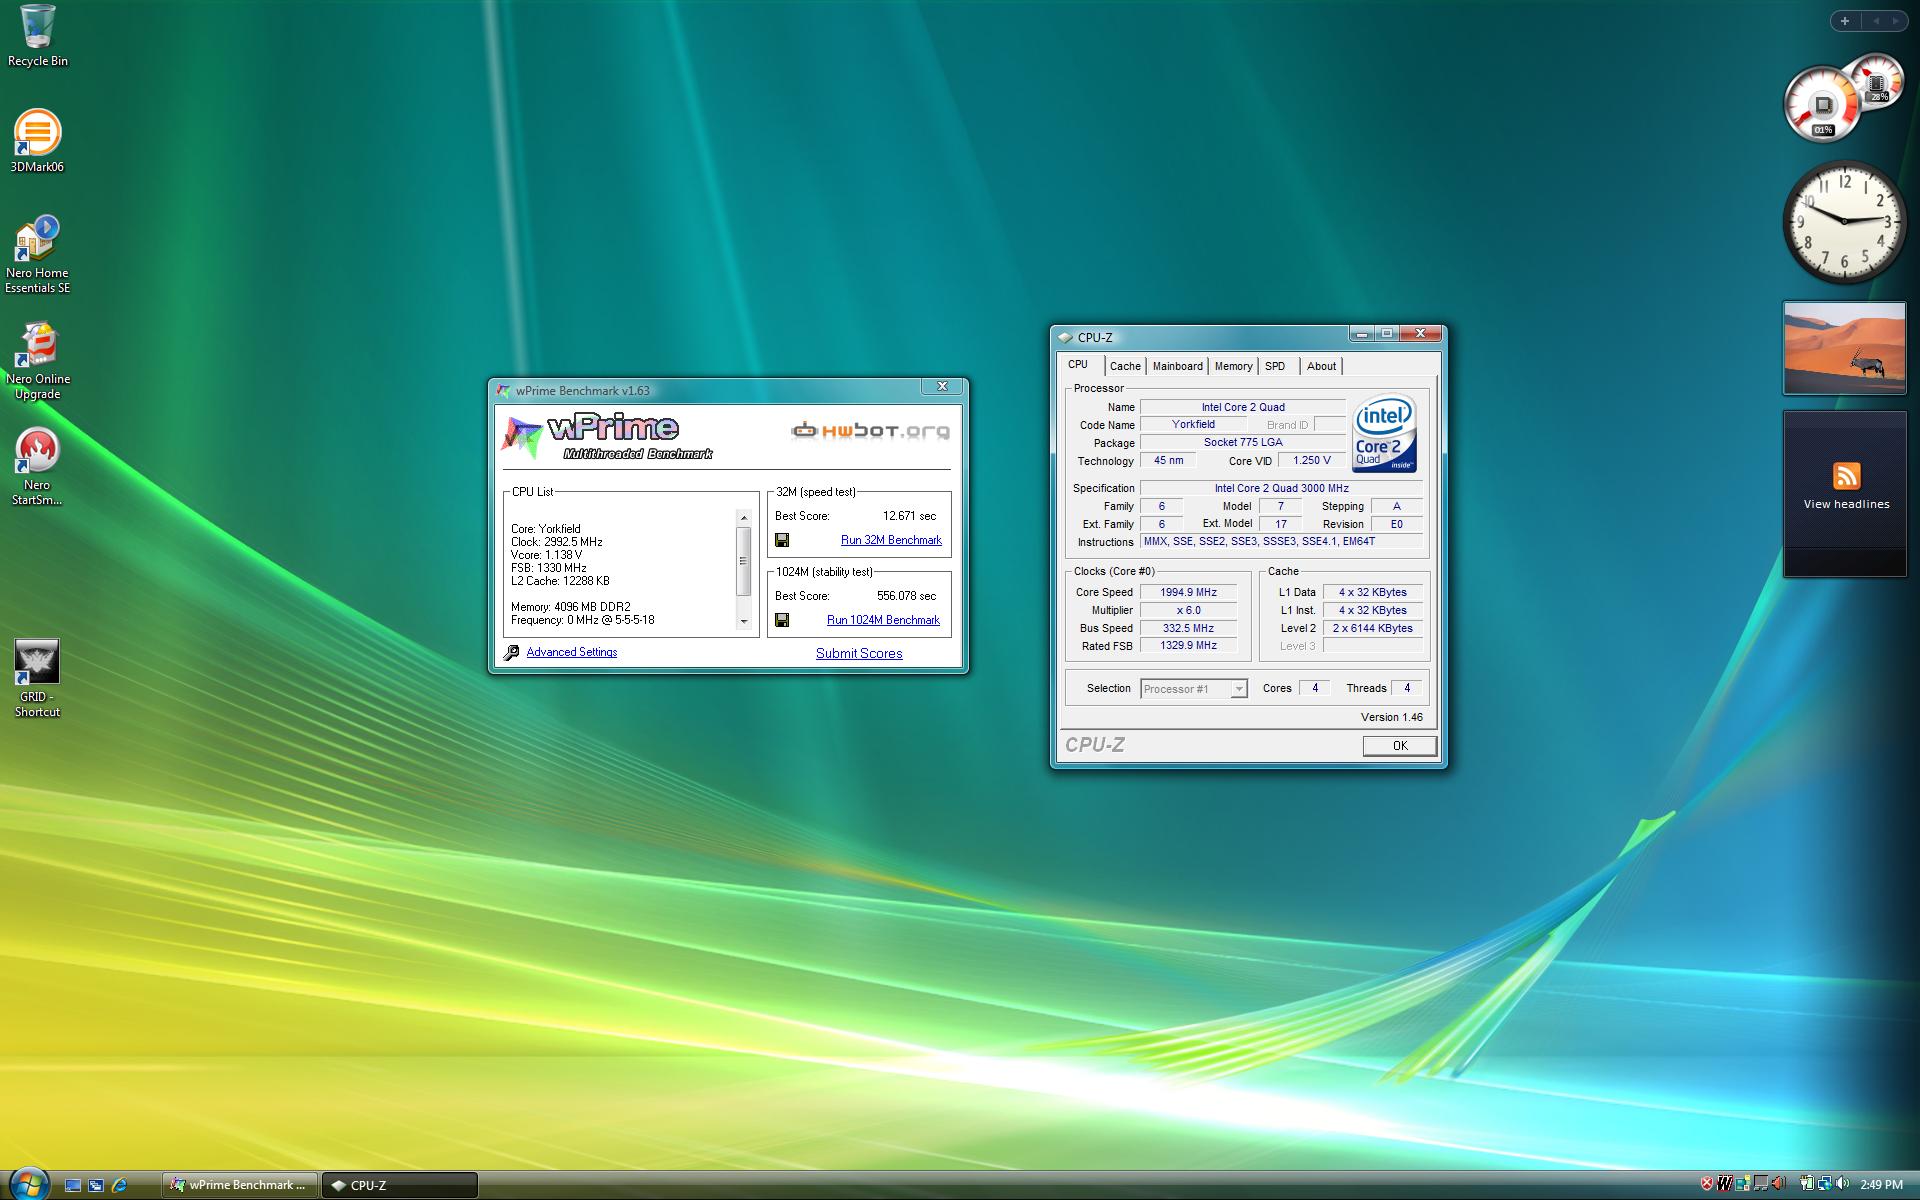Click the Run 1024M Benchmark link
The image size is (1920, 1200).
click(x=883, y=620)
